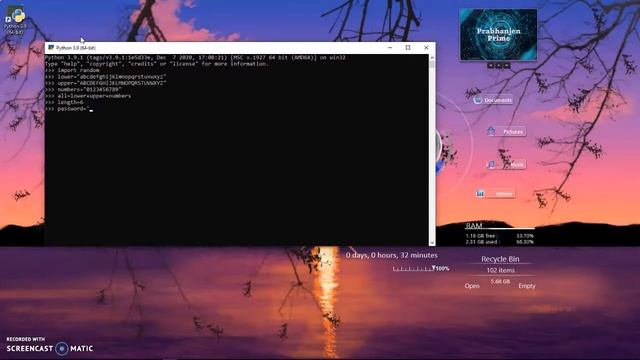Image resolution: width=640 pixels, height=360 pixels.
Task: Open the Python 3.9 desktop shortcut icon
Action: pyautogui.click(x=16, y=20)
